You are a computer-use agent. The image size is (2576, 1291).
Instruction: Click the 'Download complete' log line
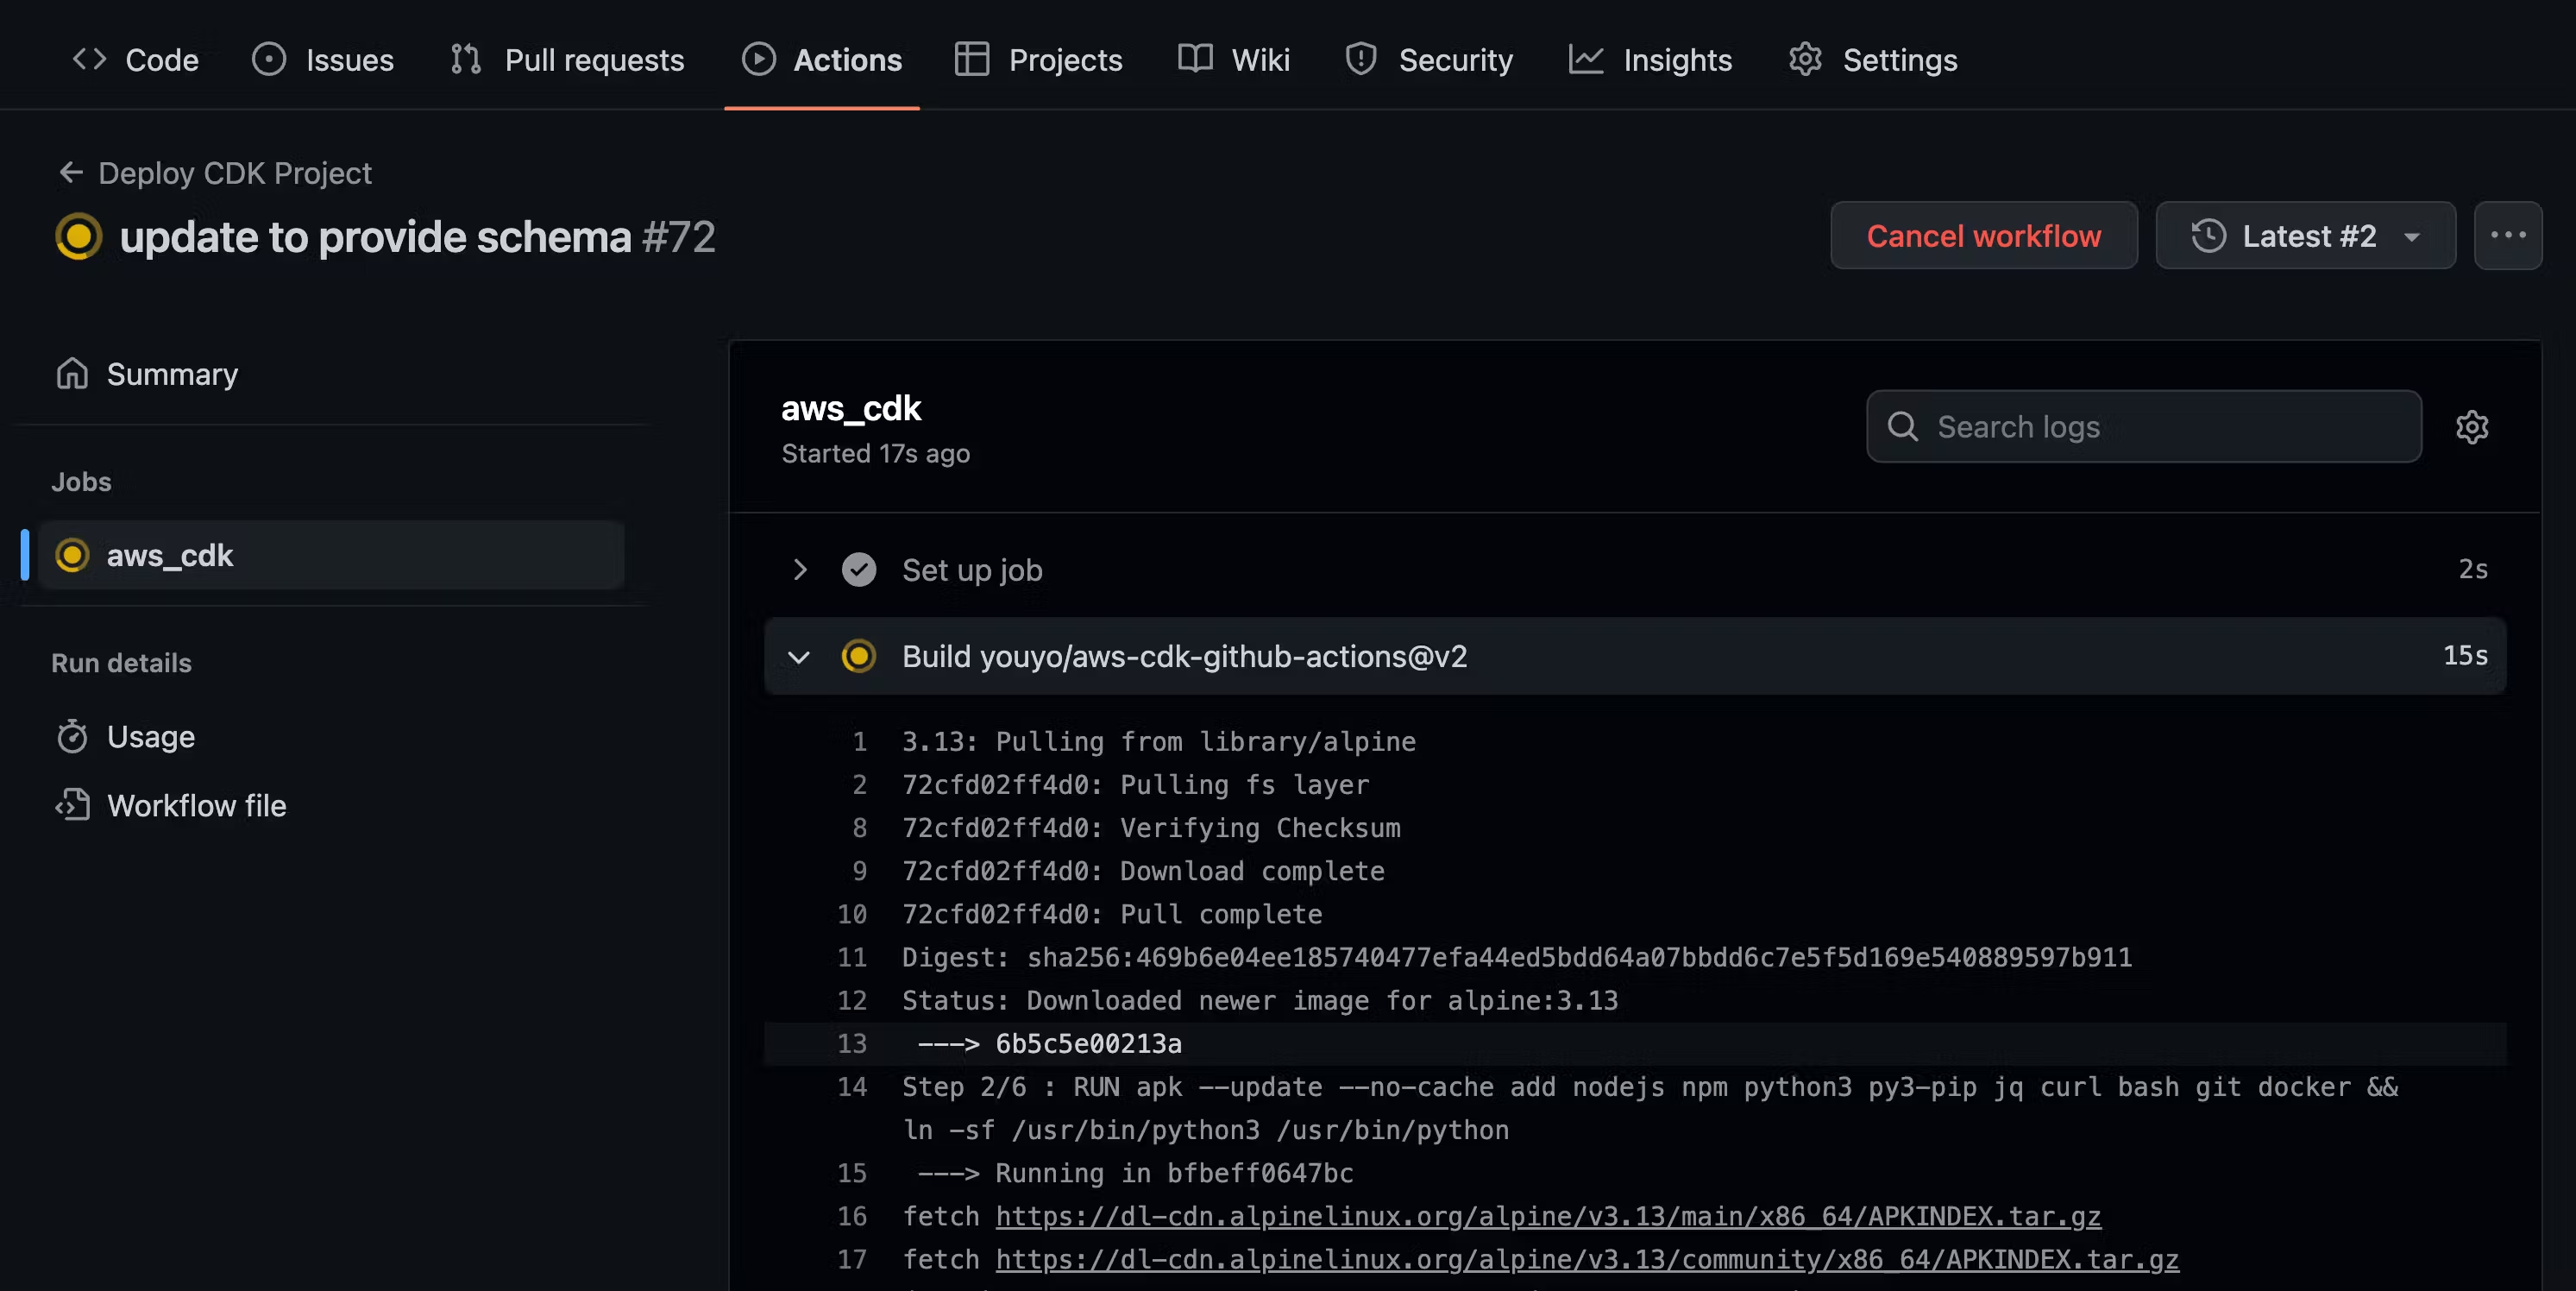coord(1143,871)
